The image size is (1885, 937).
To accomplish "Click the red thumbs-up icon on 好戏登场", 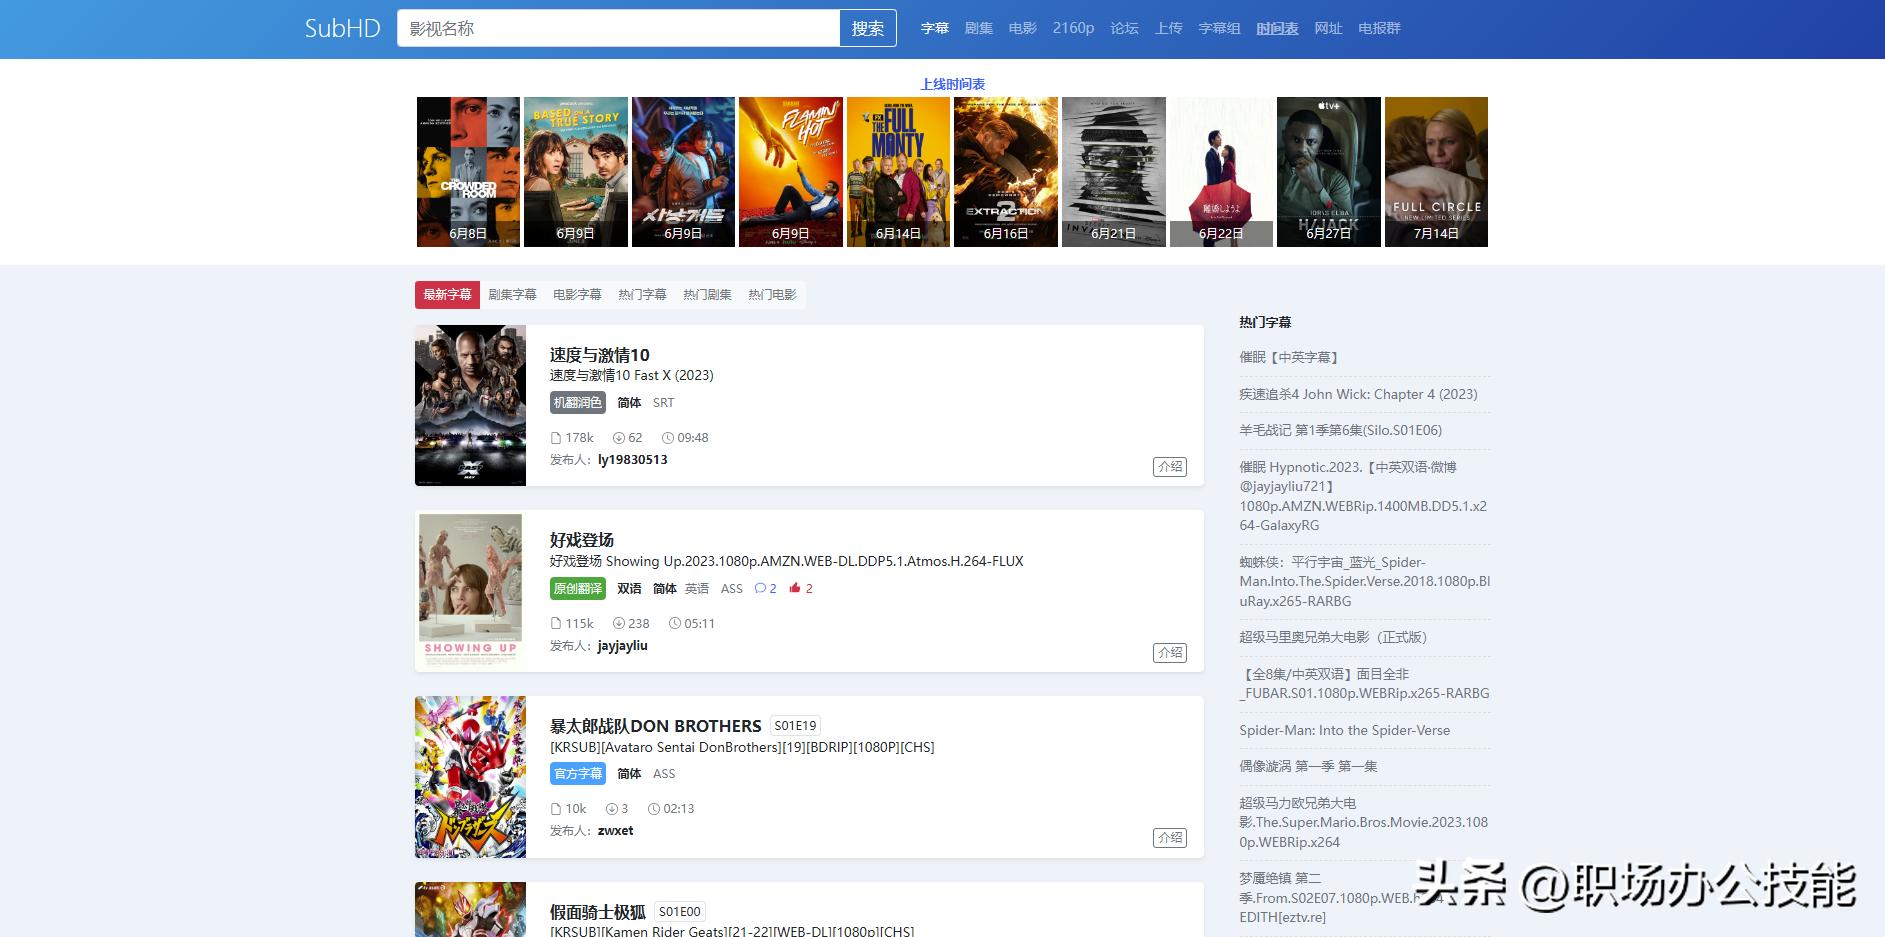I will tap(795, 589).
